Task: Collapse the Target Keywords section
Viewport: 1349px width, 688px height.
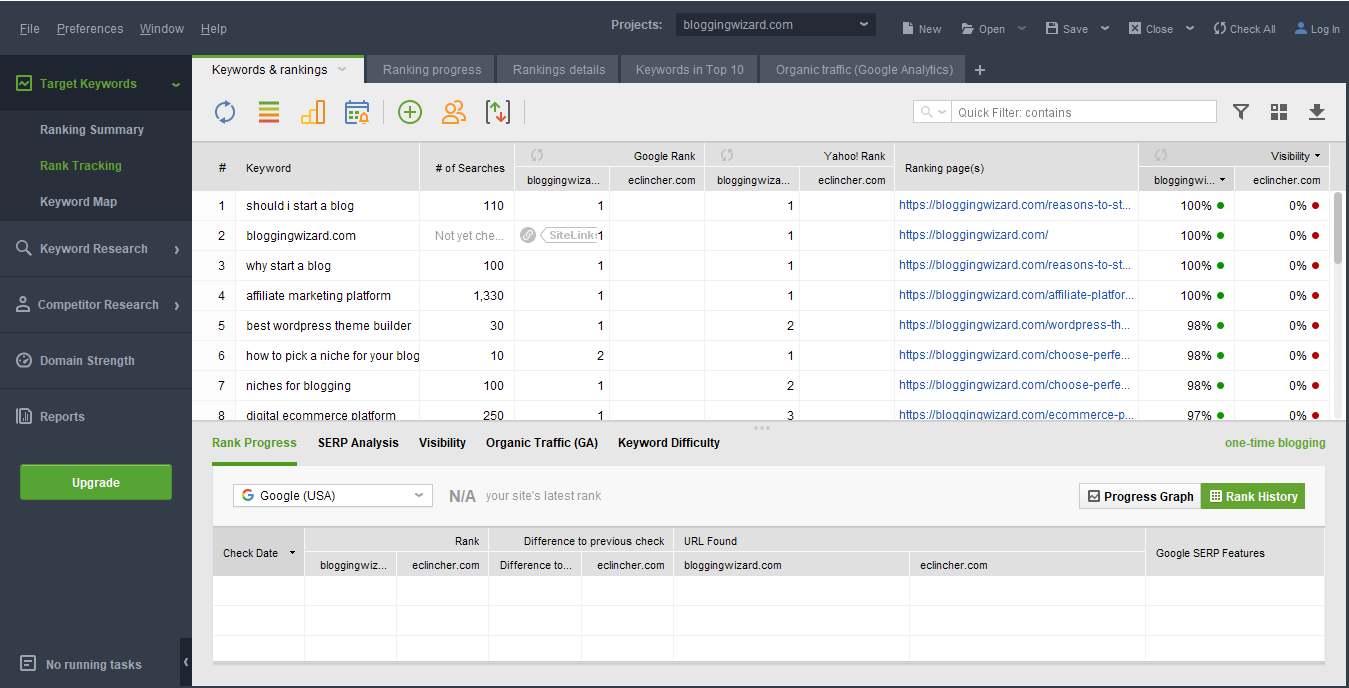Action: (176, 85)
